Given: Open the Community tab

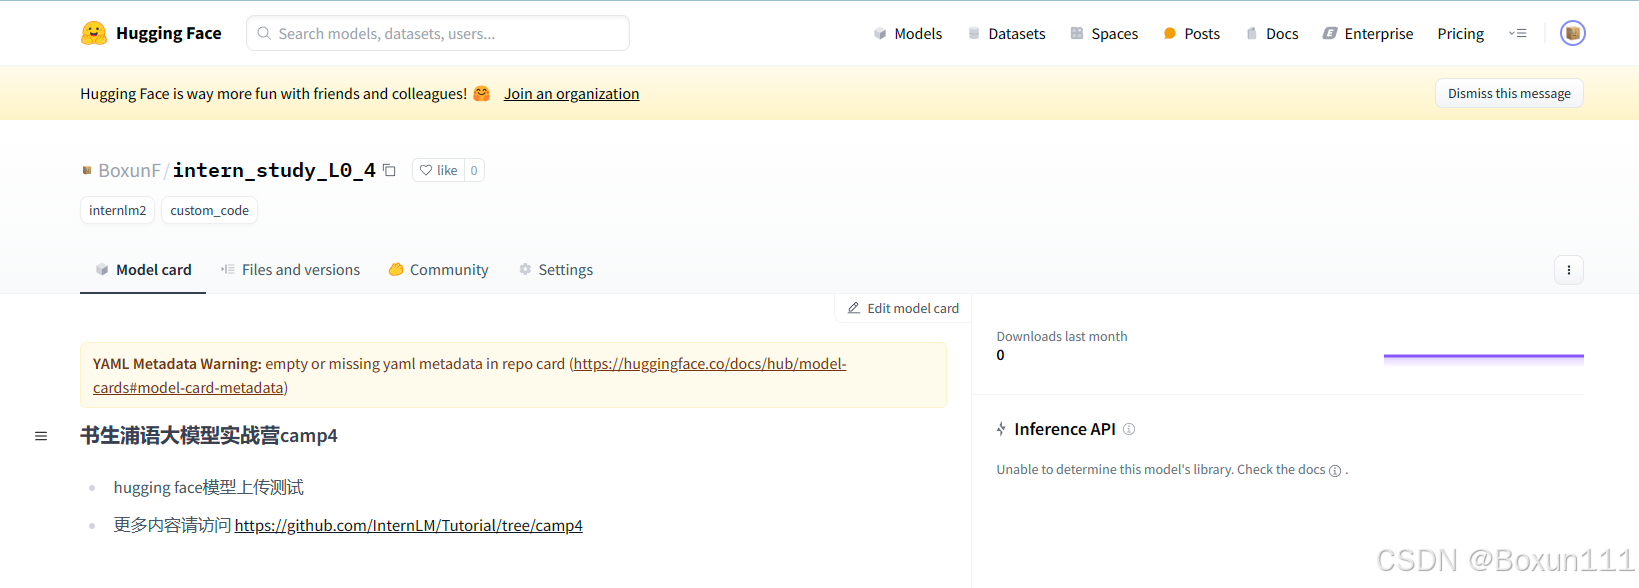Looking at the screenshot, I should click(x=438, y=270).
